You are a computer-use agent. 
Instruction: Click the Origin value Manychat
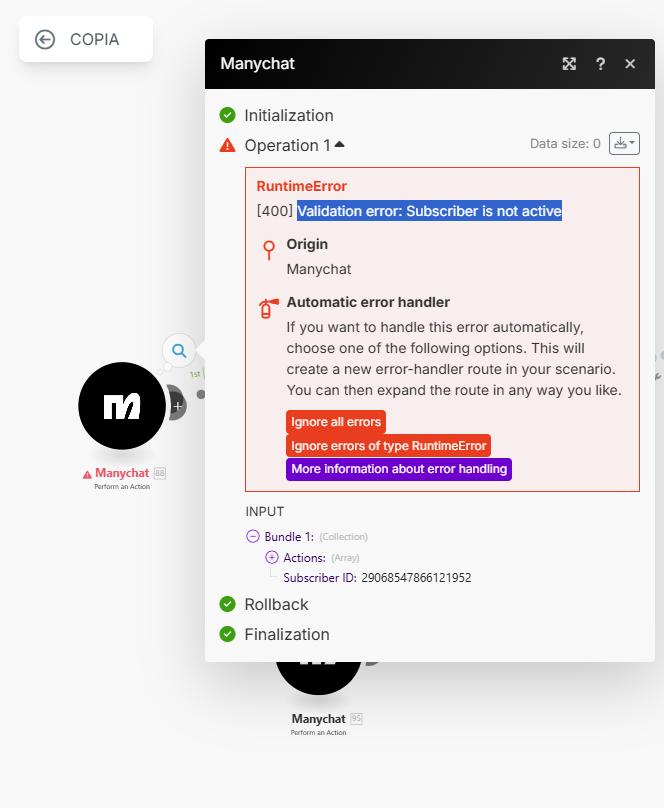point(319,269)
